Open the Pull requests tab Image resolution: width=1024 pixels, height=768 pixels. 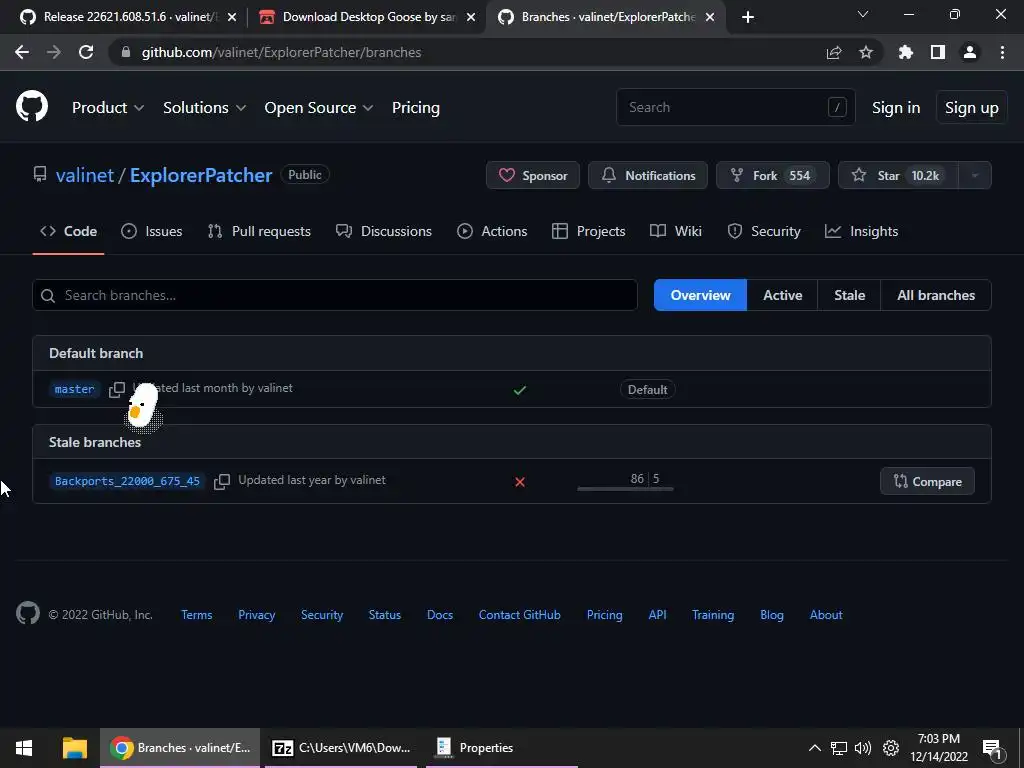pos(259,231)
